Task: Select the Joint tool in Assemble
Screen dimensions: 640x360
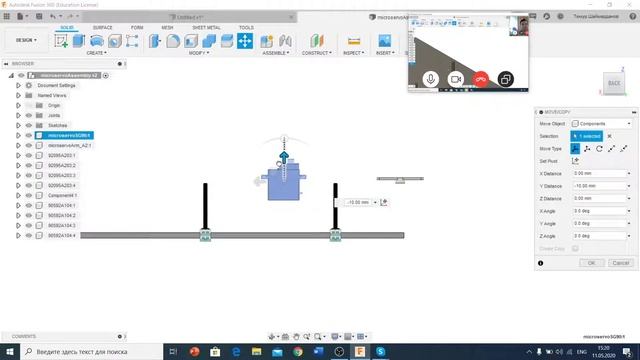Action: 285,41
